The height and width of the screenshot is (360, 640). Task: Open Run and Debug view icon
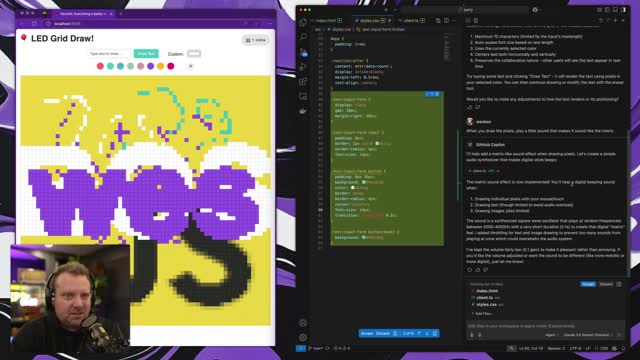[x=303, y=67]
